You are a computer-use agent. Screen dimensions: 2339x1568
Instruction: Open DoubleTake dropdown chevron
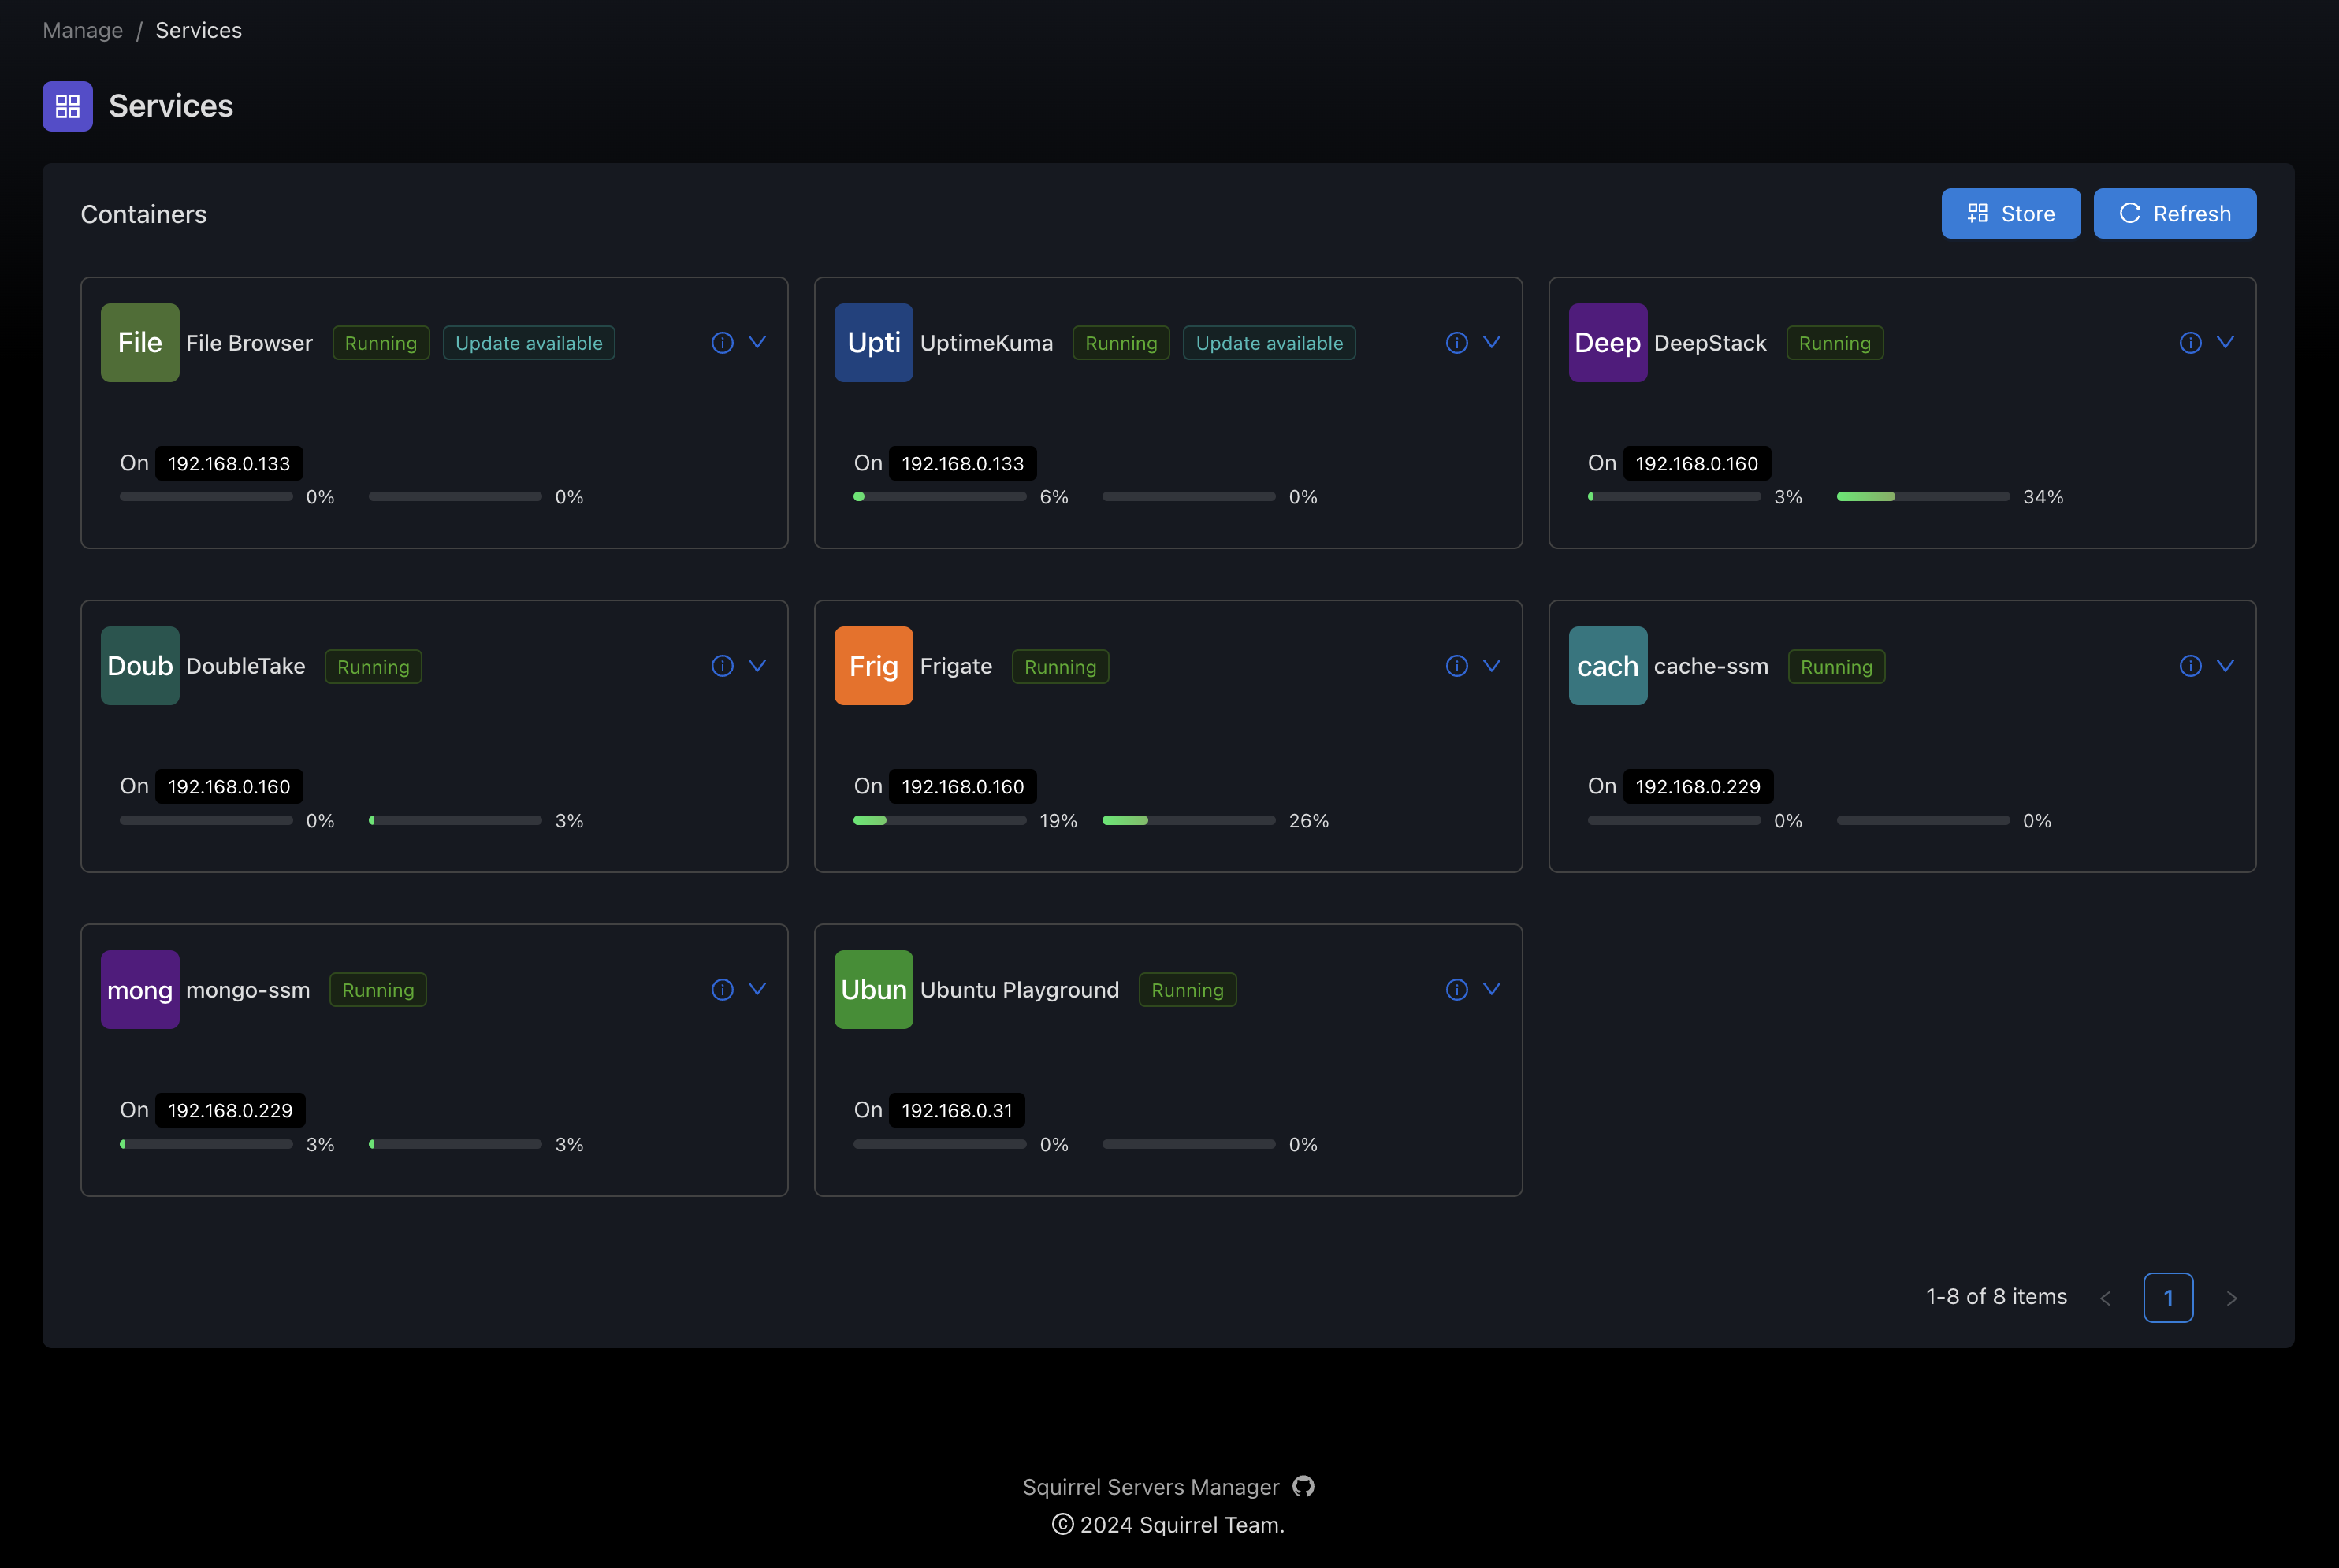pos(758,665)
